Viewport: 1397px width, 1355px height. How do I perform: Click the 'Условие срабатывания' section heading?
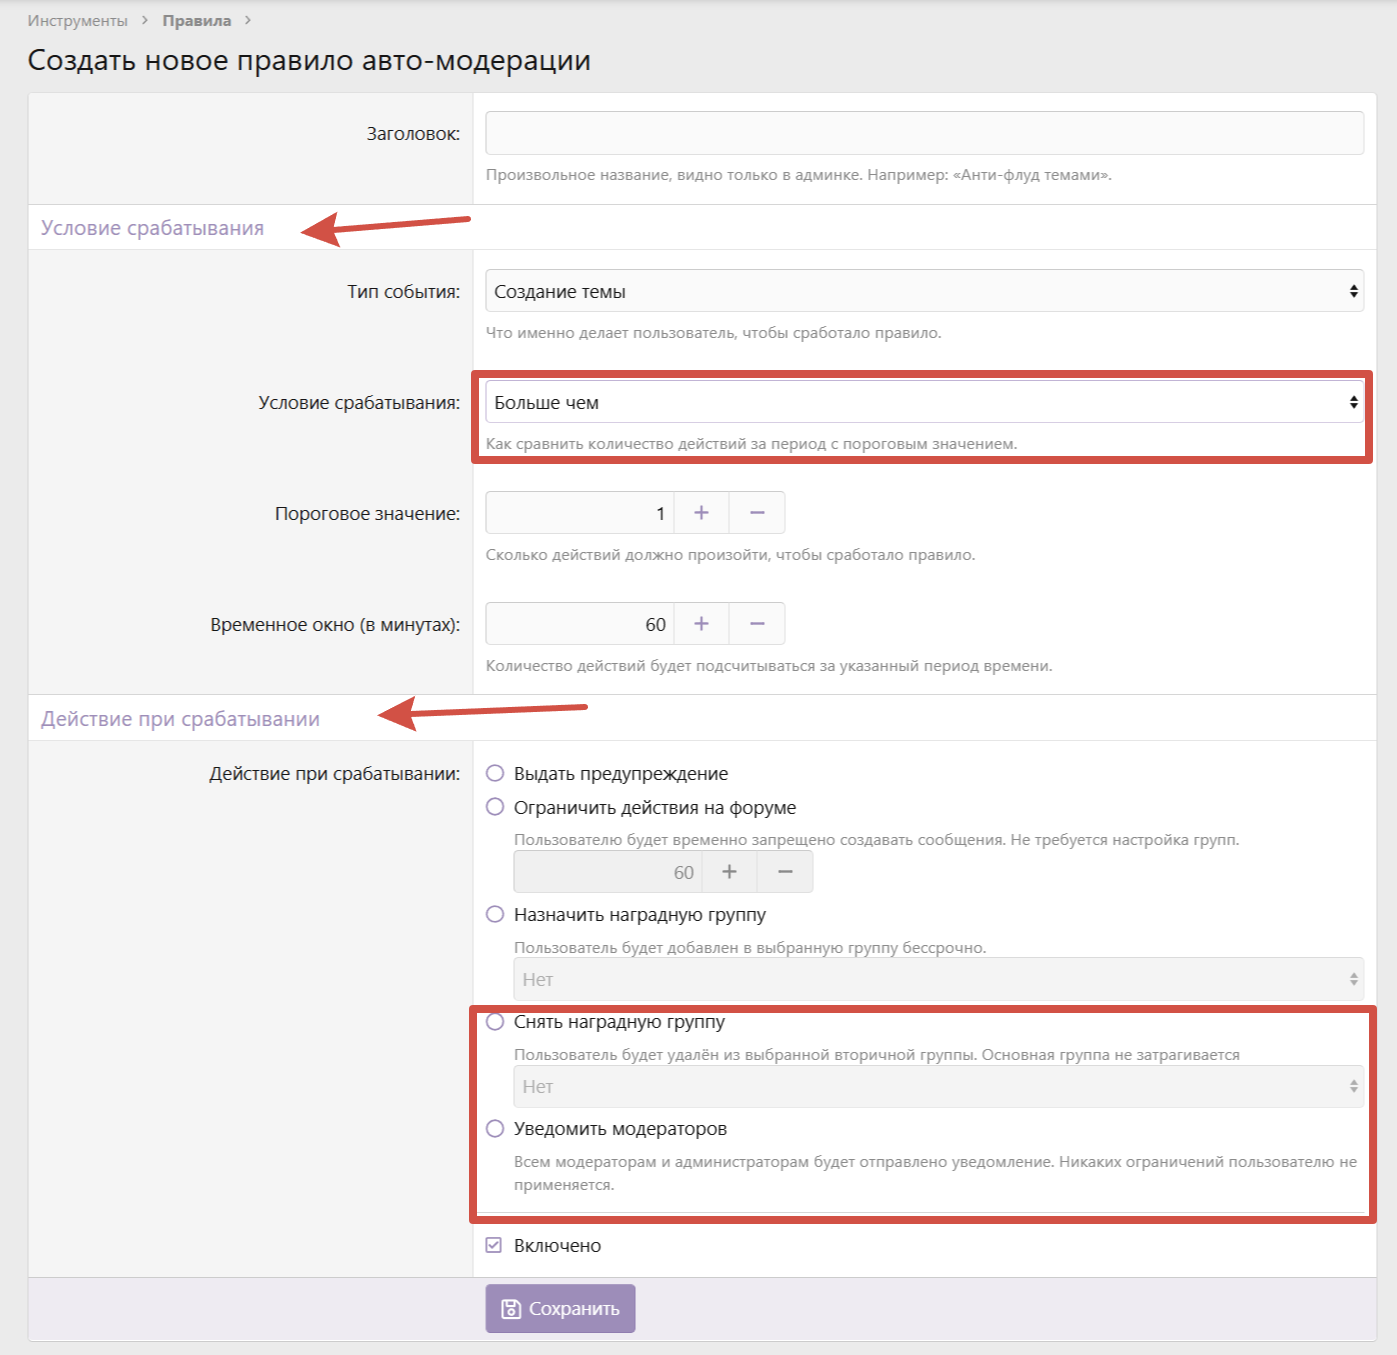tap(153, 228)
